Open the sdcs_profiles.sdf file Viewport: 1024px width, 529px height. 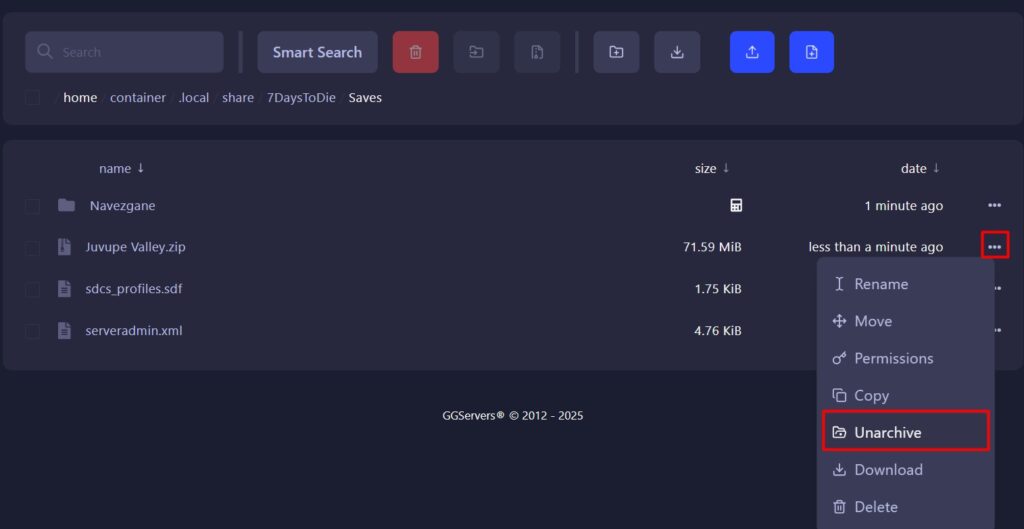pos(133,289)
